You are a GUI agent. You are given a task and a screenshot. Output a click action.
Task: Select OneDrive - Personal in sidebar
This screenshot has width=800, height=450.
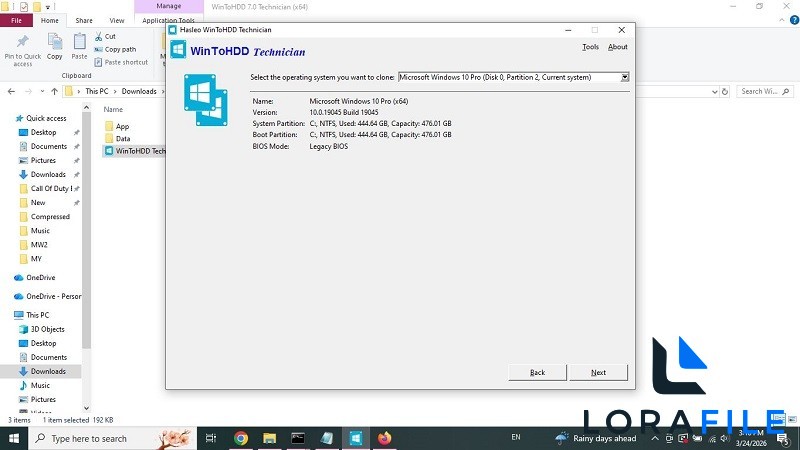point(54,296)
